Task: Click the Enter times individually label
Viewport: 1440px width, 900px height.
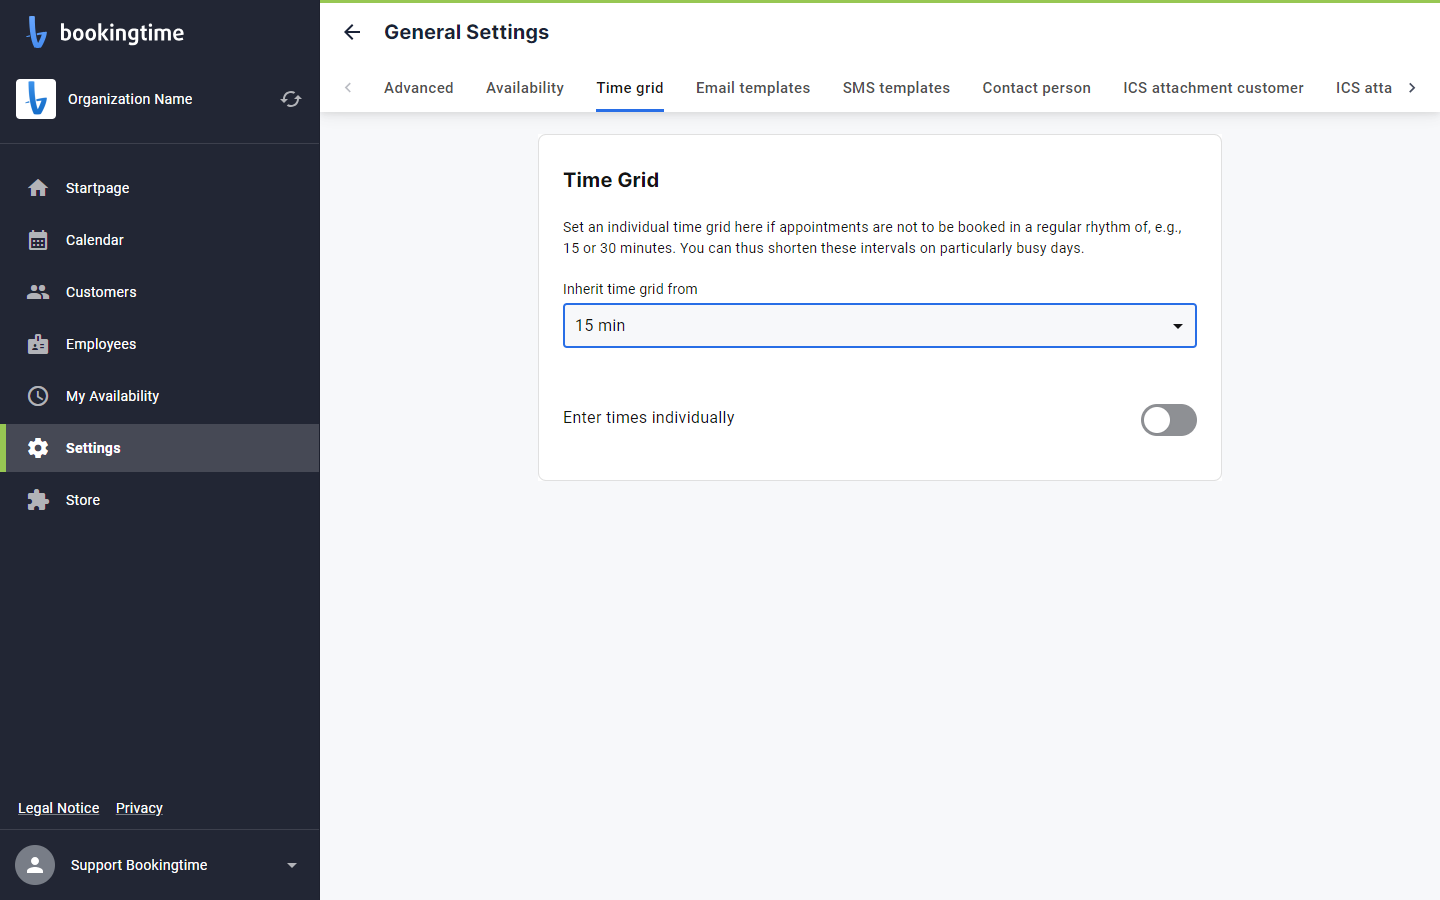Action: click(649, 418)
